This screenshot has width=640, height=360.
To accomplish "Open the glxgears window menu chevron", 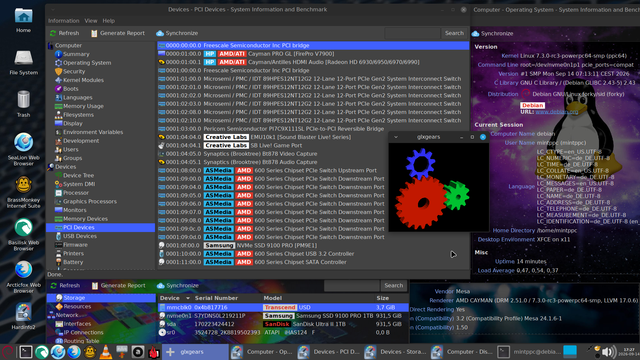I will coord(396,137).
